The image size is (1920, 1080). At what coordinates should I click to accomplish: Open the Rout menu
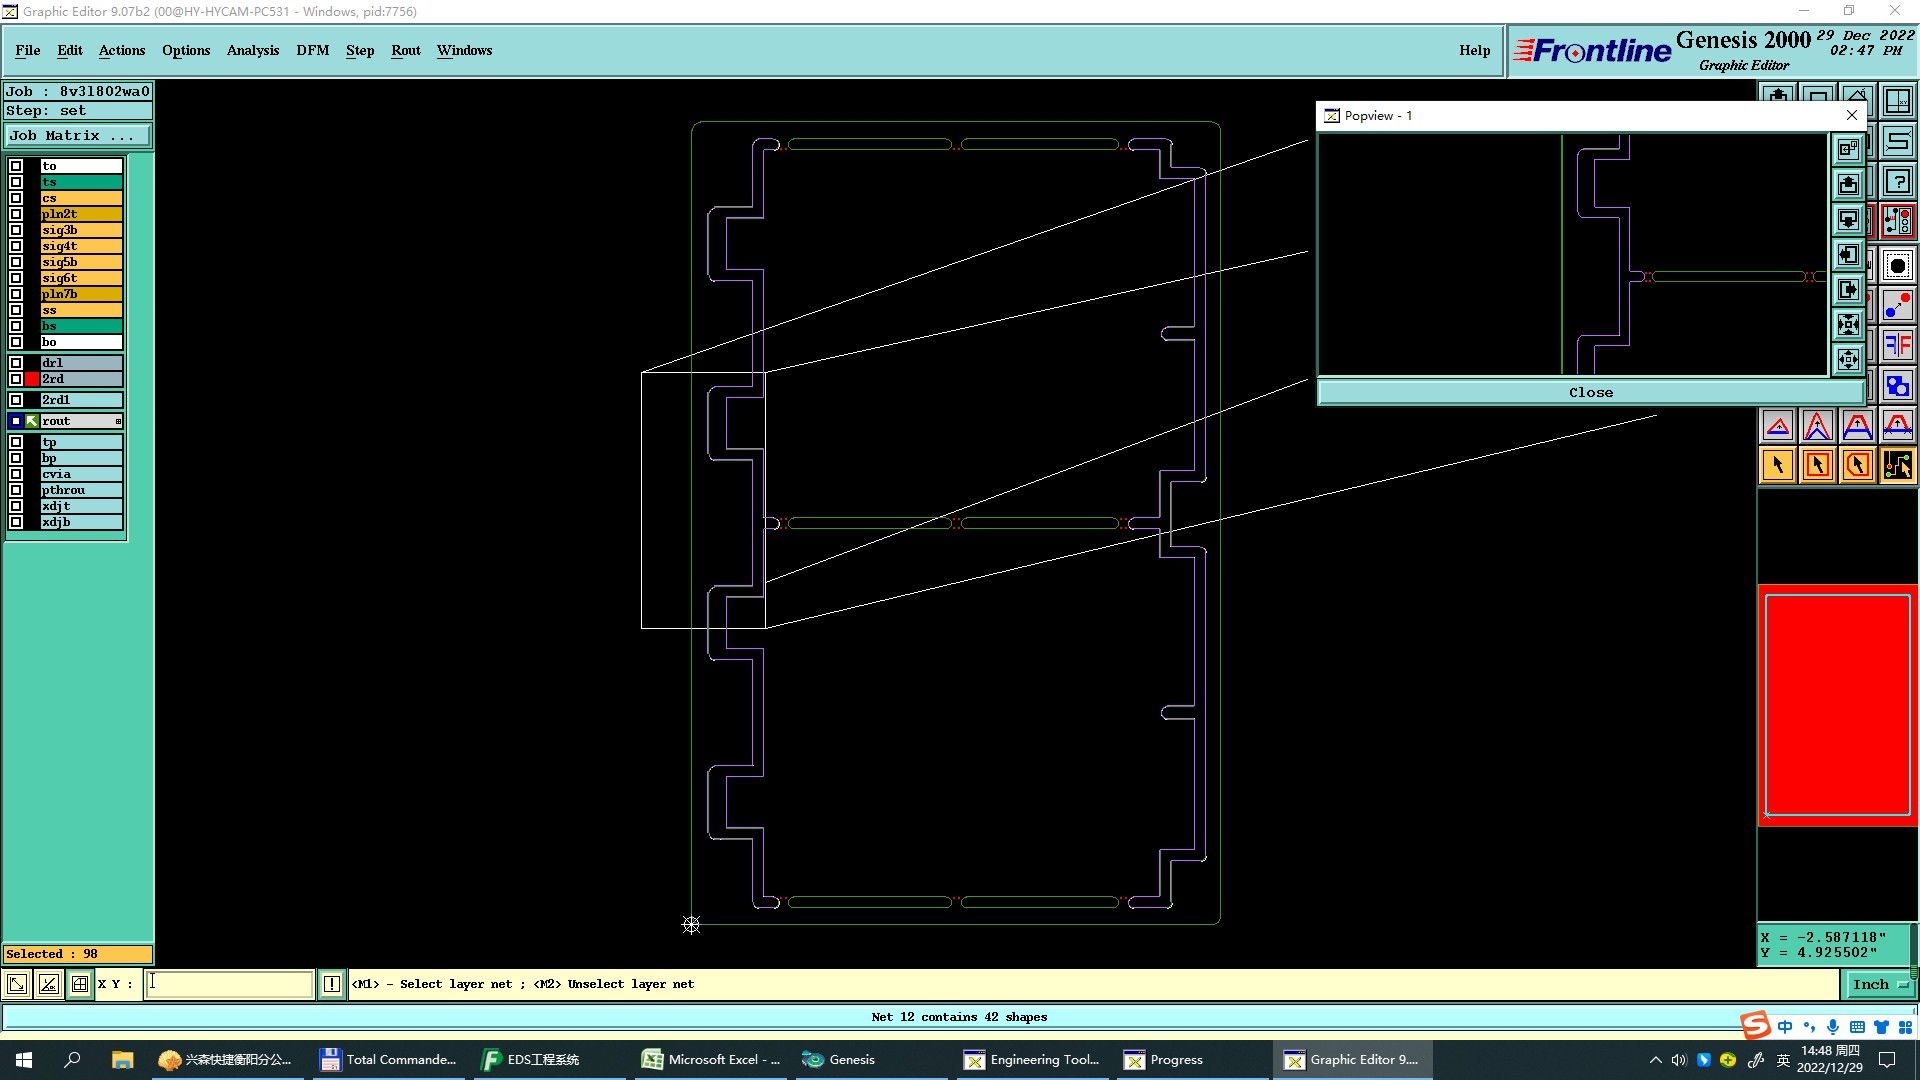click(x=405, y=50)
